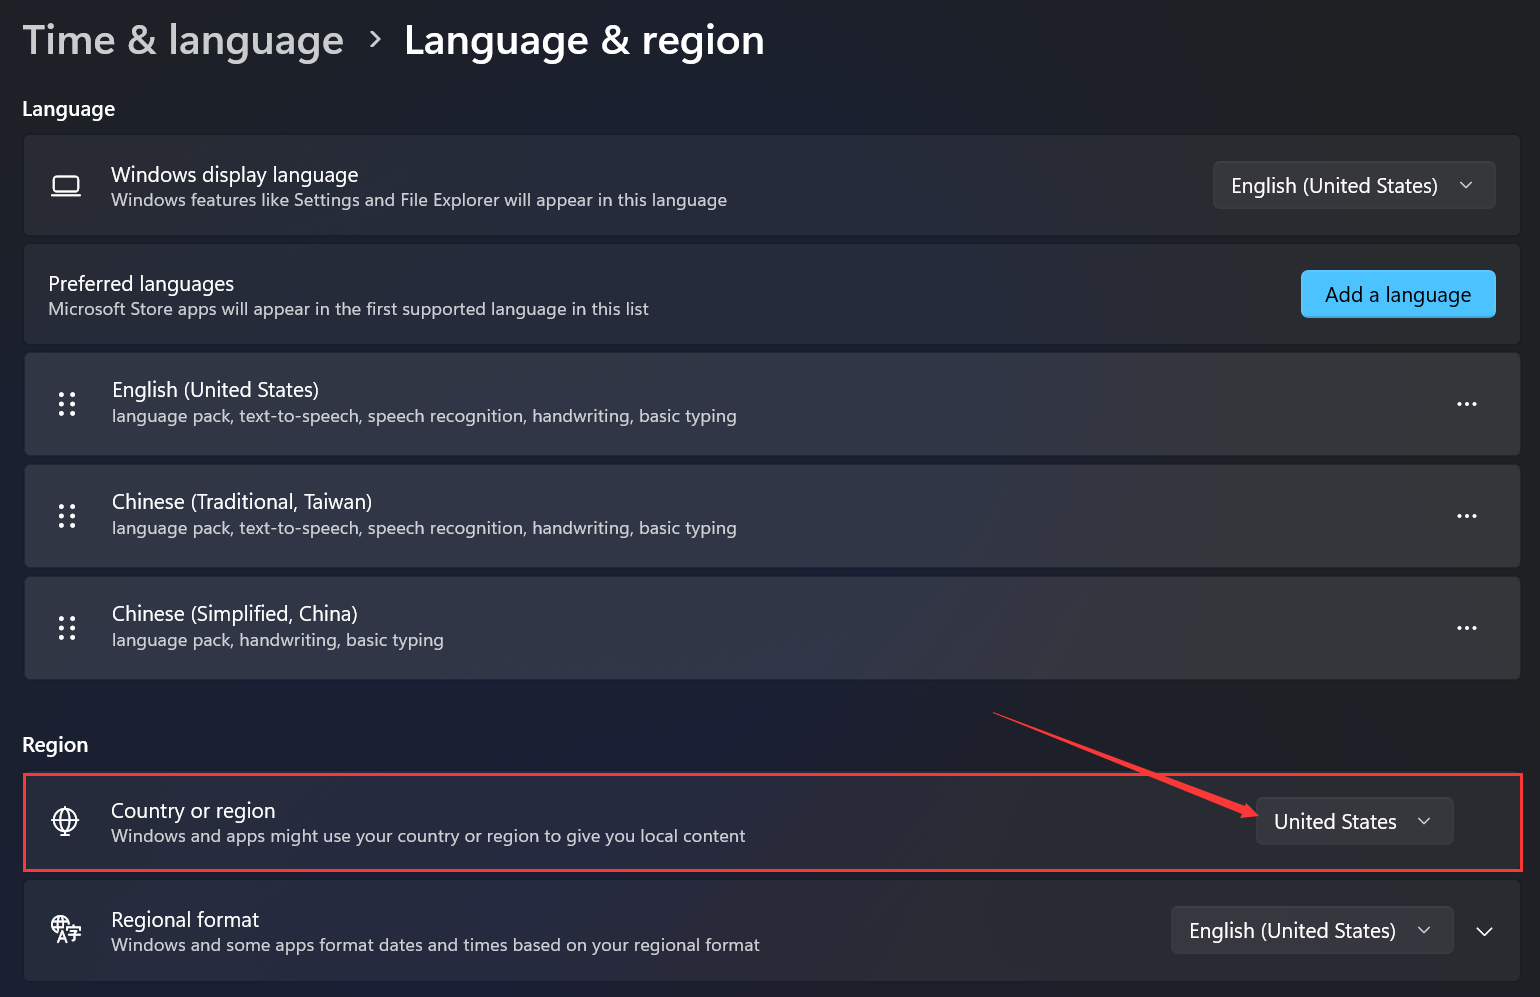Open the Windows display language dropdown
This screenshot has width=1540, height=997.
[x=1354, y=185]
